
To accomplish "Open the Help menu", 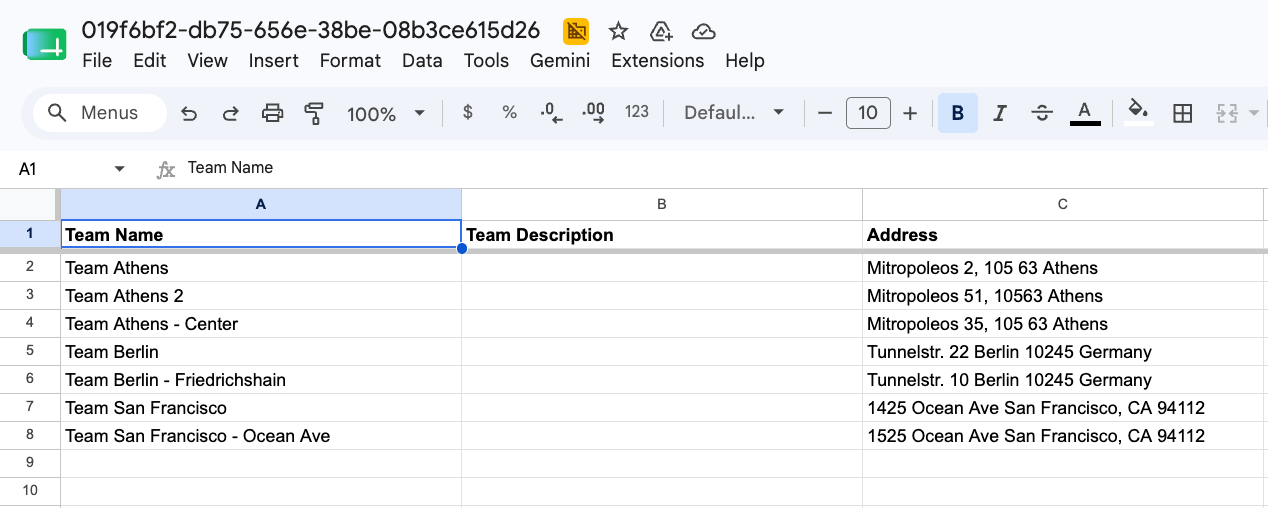I will pos(745,61).
